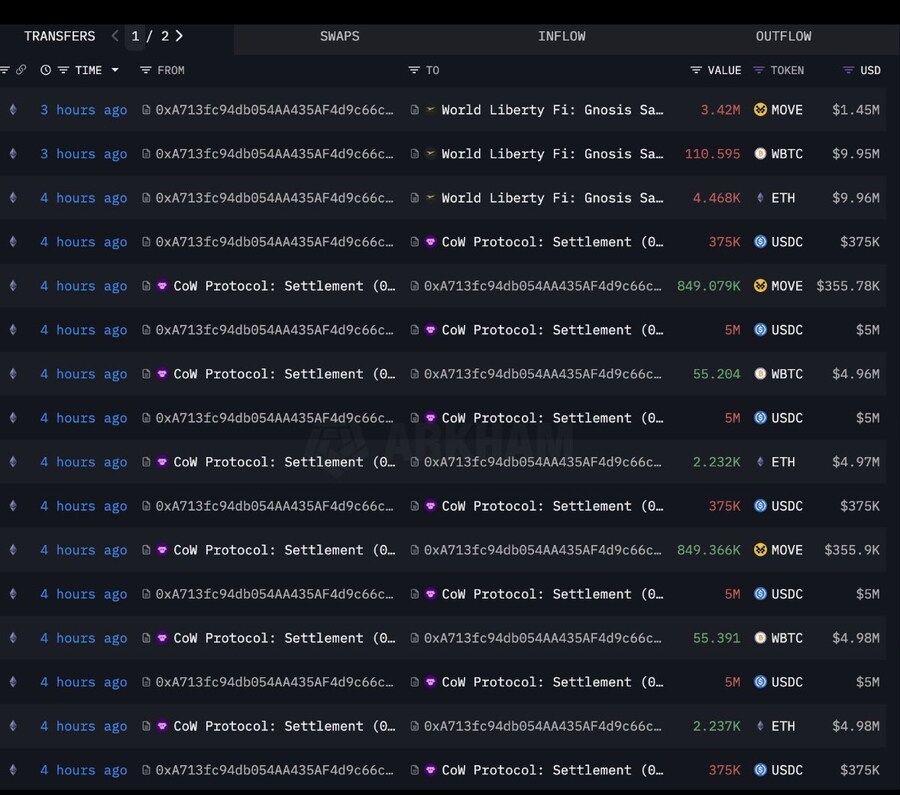Open the TO column filter

tap(414, 70)
